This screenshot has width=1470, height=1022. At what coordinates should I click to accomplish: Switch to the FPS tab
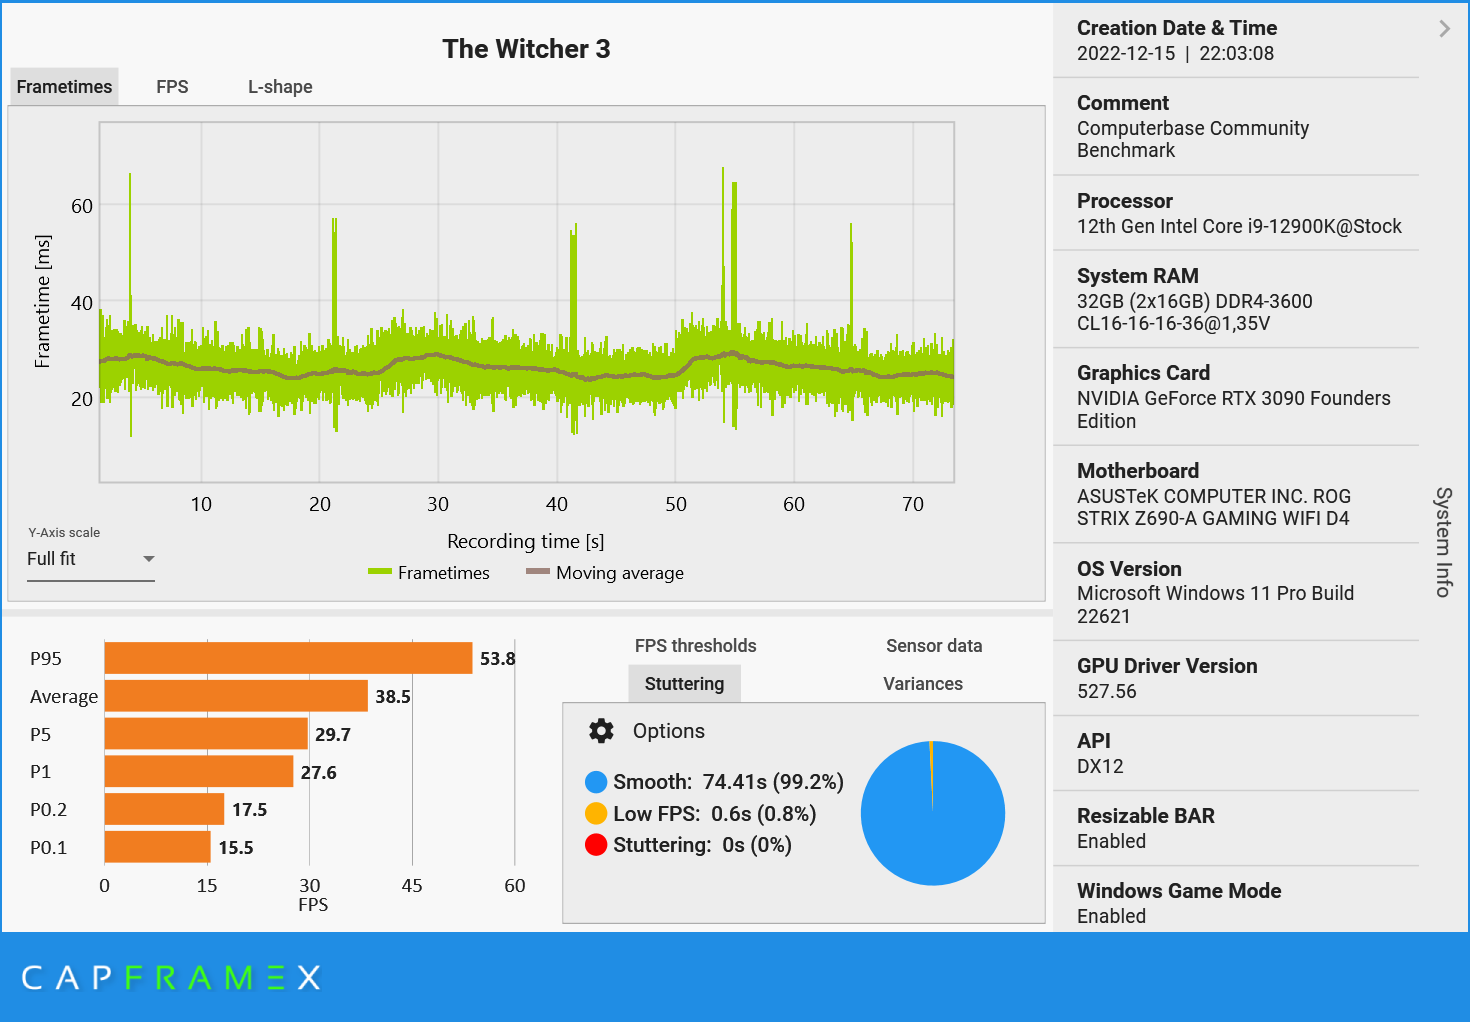171,86
